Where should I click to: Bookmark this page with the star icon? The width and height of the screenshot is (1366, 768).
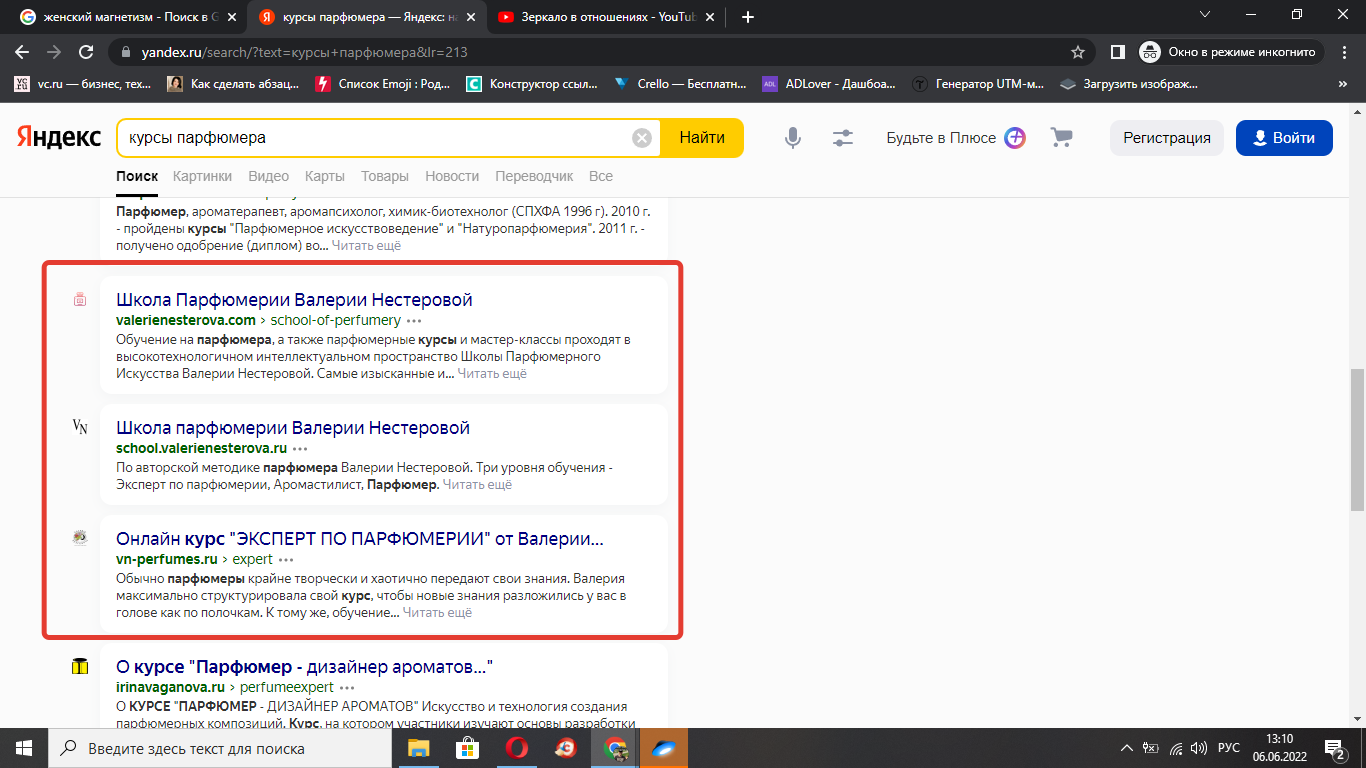1077,52
